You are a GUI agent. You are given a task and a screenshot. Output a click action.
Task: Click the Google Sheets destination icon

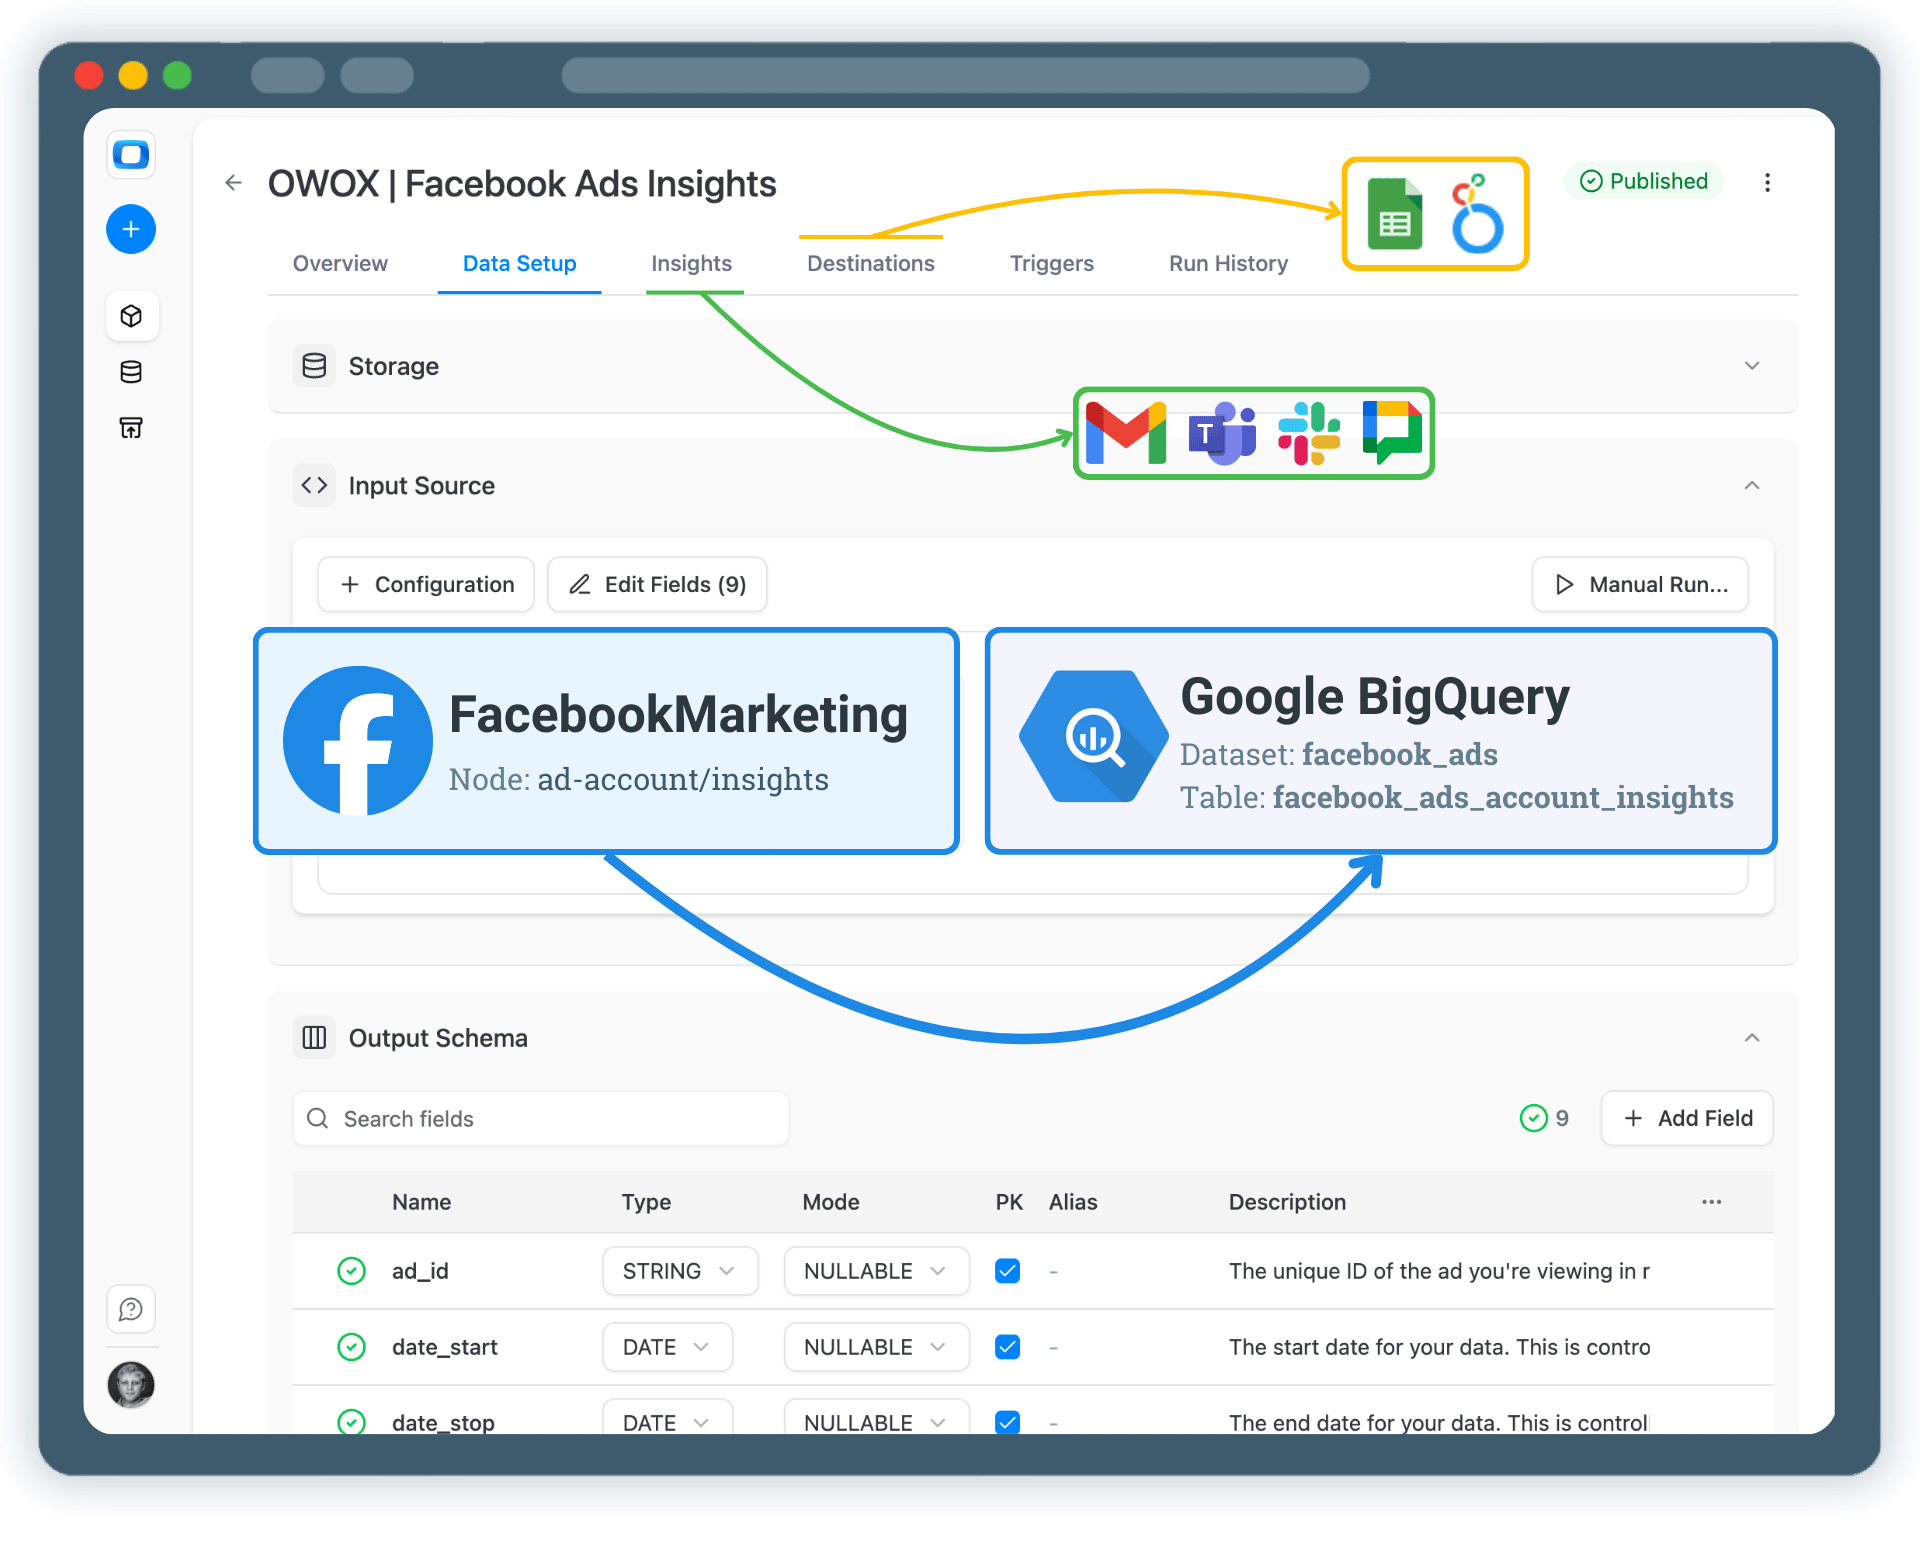tap(1394, 214)
